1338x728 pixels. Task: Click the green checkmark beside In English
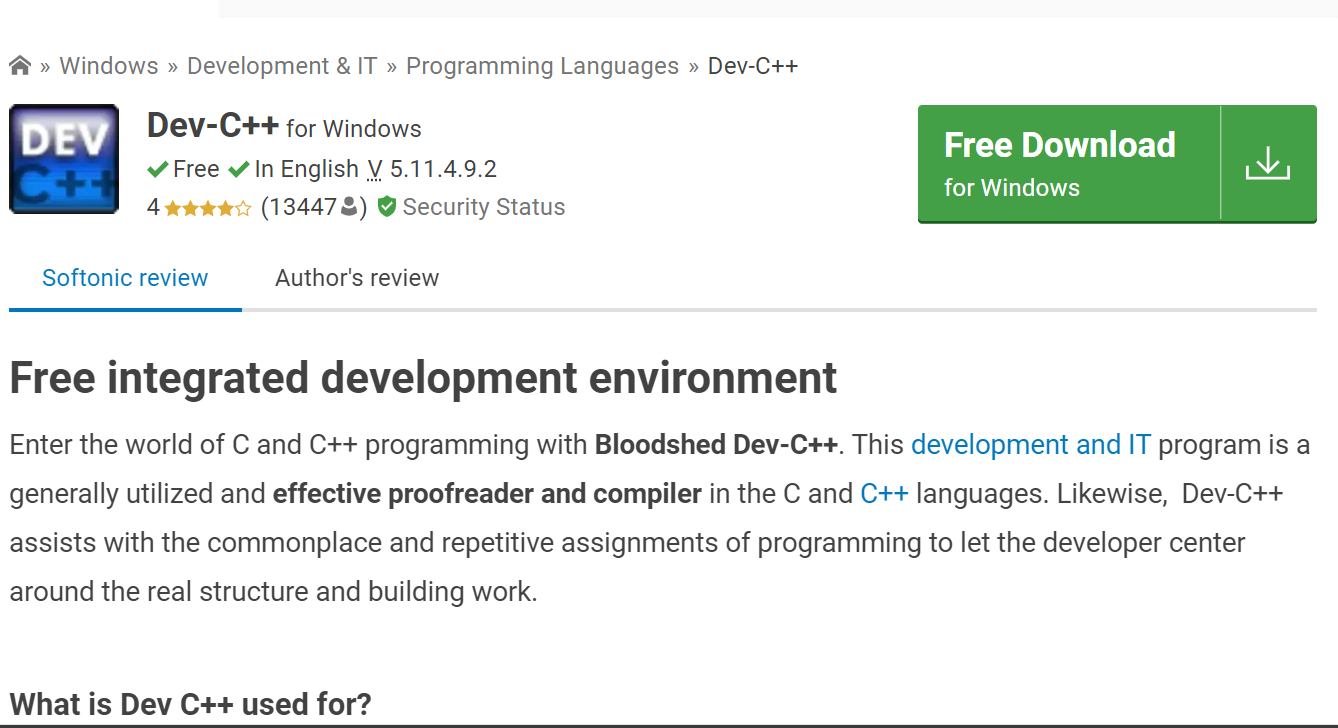coord(239,168)
